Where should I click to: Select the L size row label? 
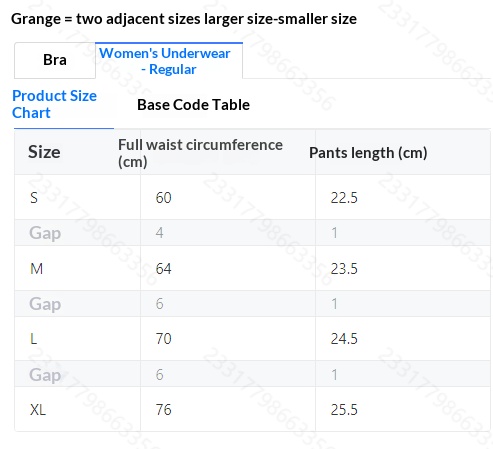click(x=33, y=339)
